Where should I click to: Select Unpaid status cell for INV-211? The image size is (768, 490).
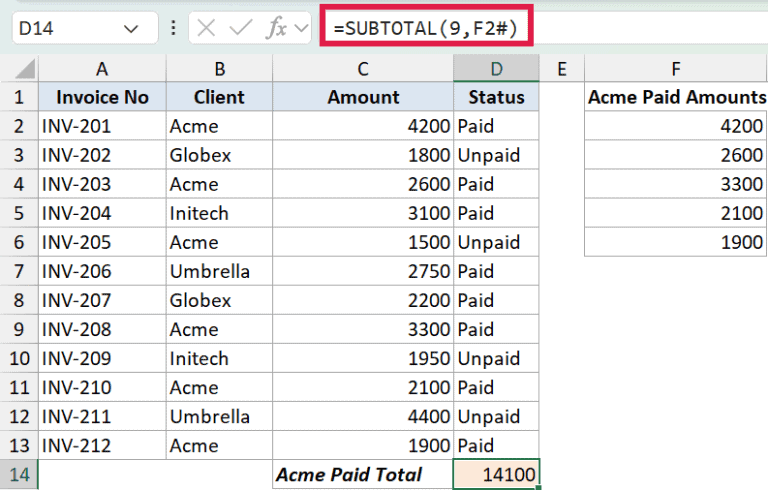[496, 416]
